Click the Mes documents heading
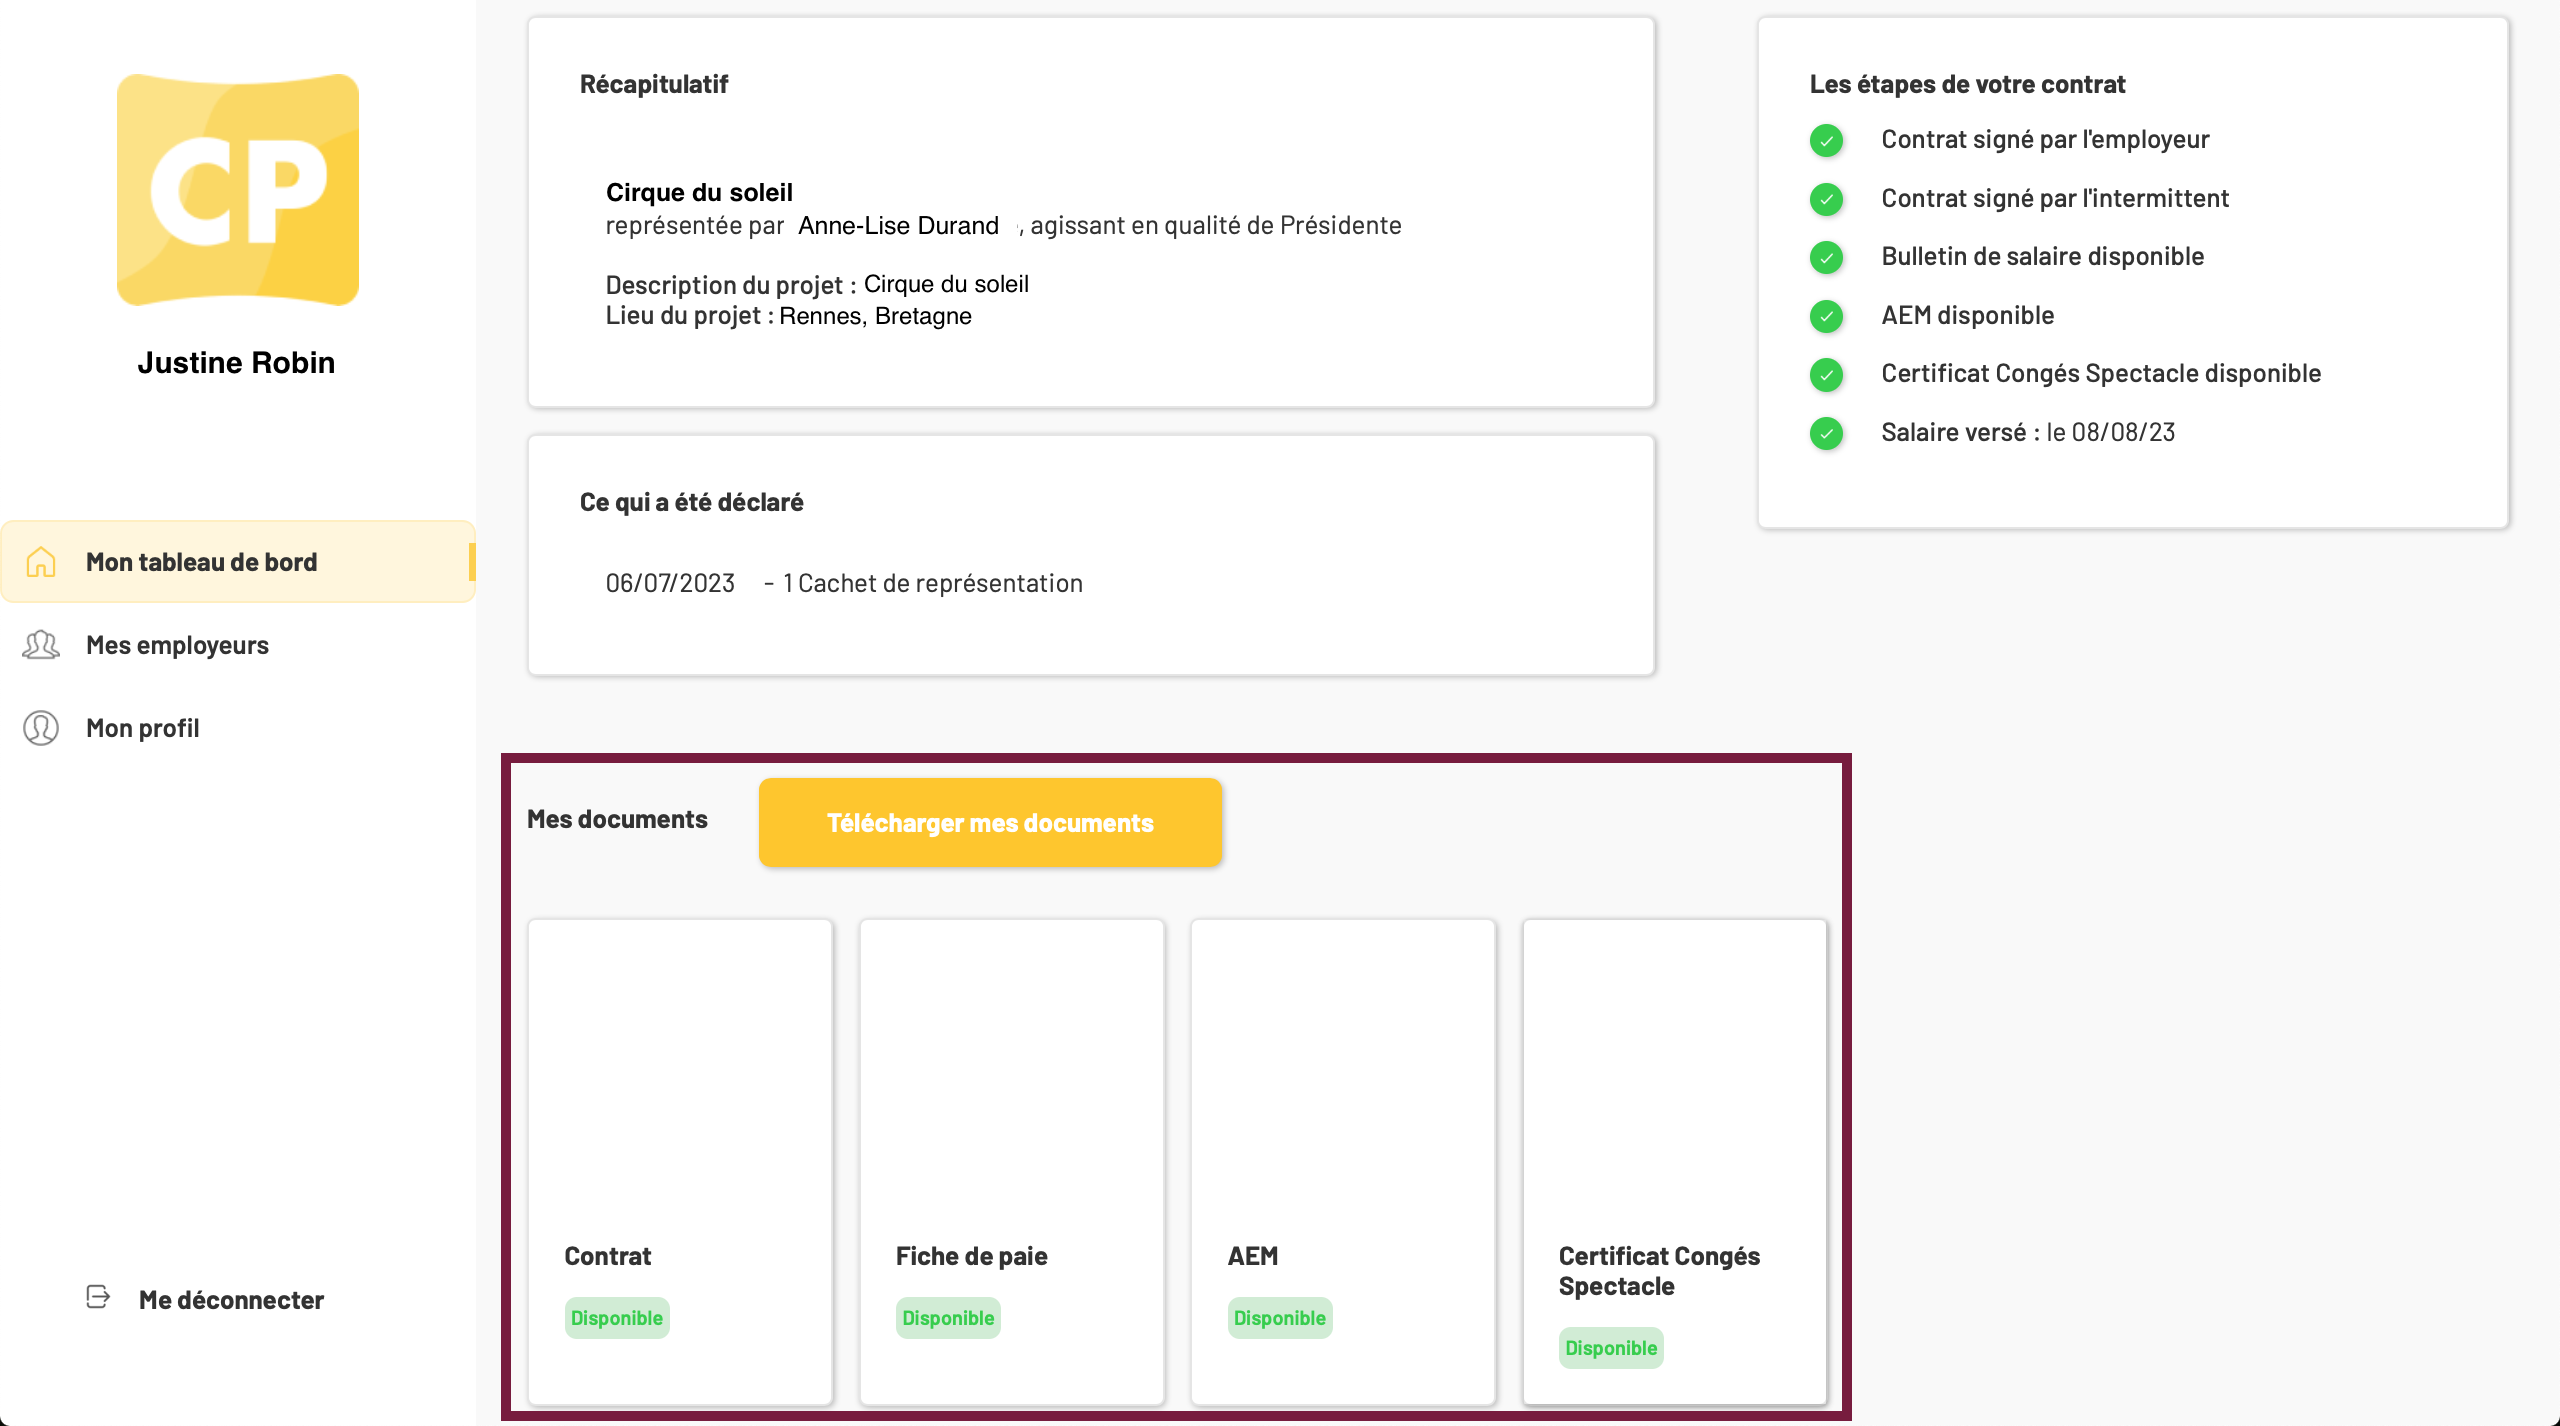2560x1426 pixels. (617, 819)
